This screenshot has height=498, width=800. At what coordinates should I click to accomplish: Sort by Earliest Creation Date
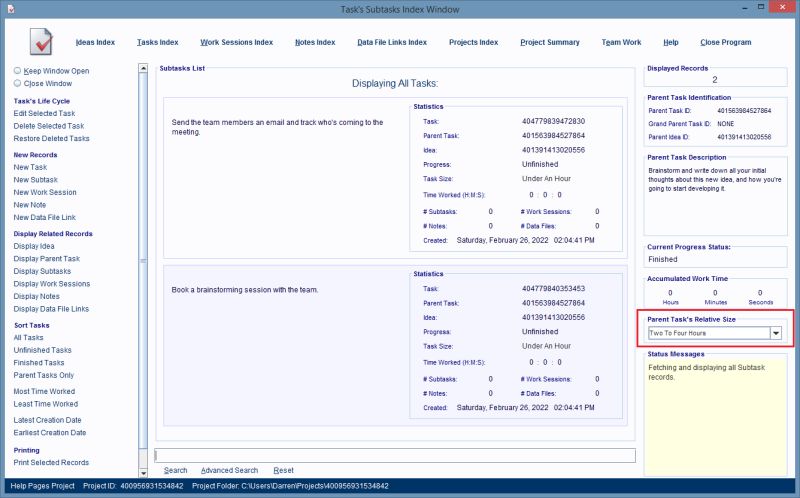click(x=50, y=433)
